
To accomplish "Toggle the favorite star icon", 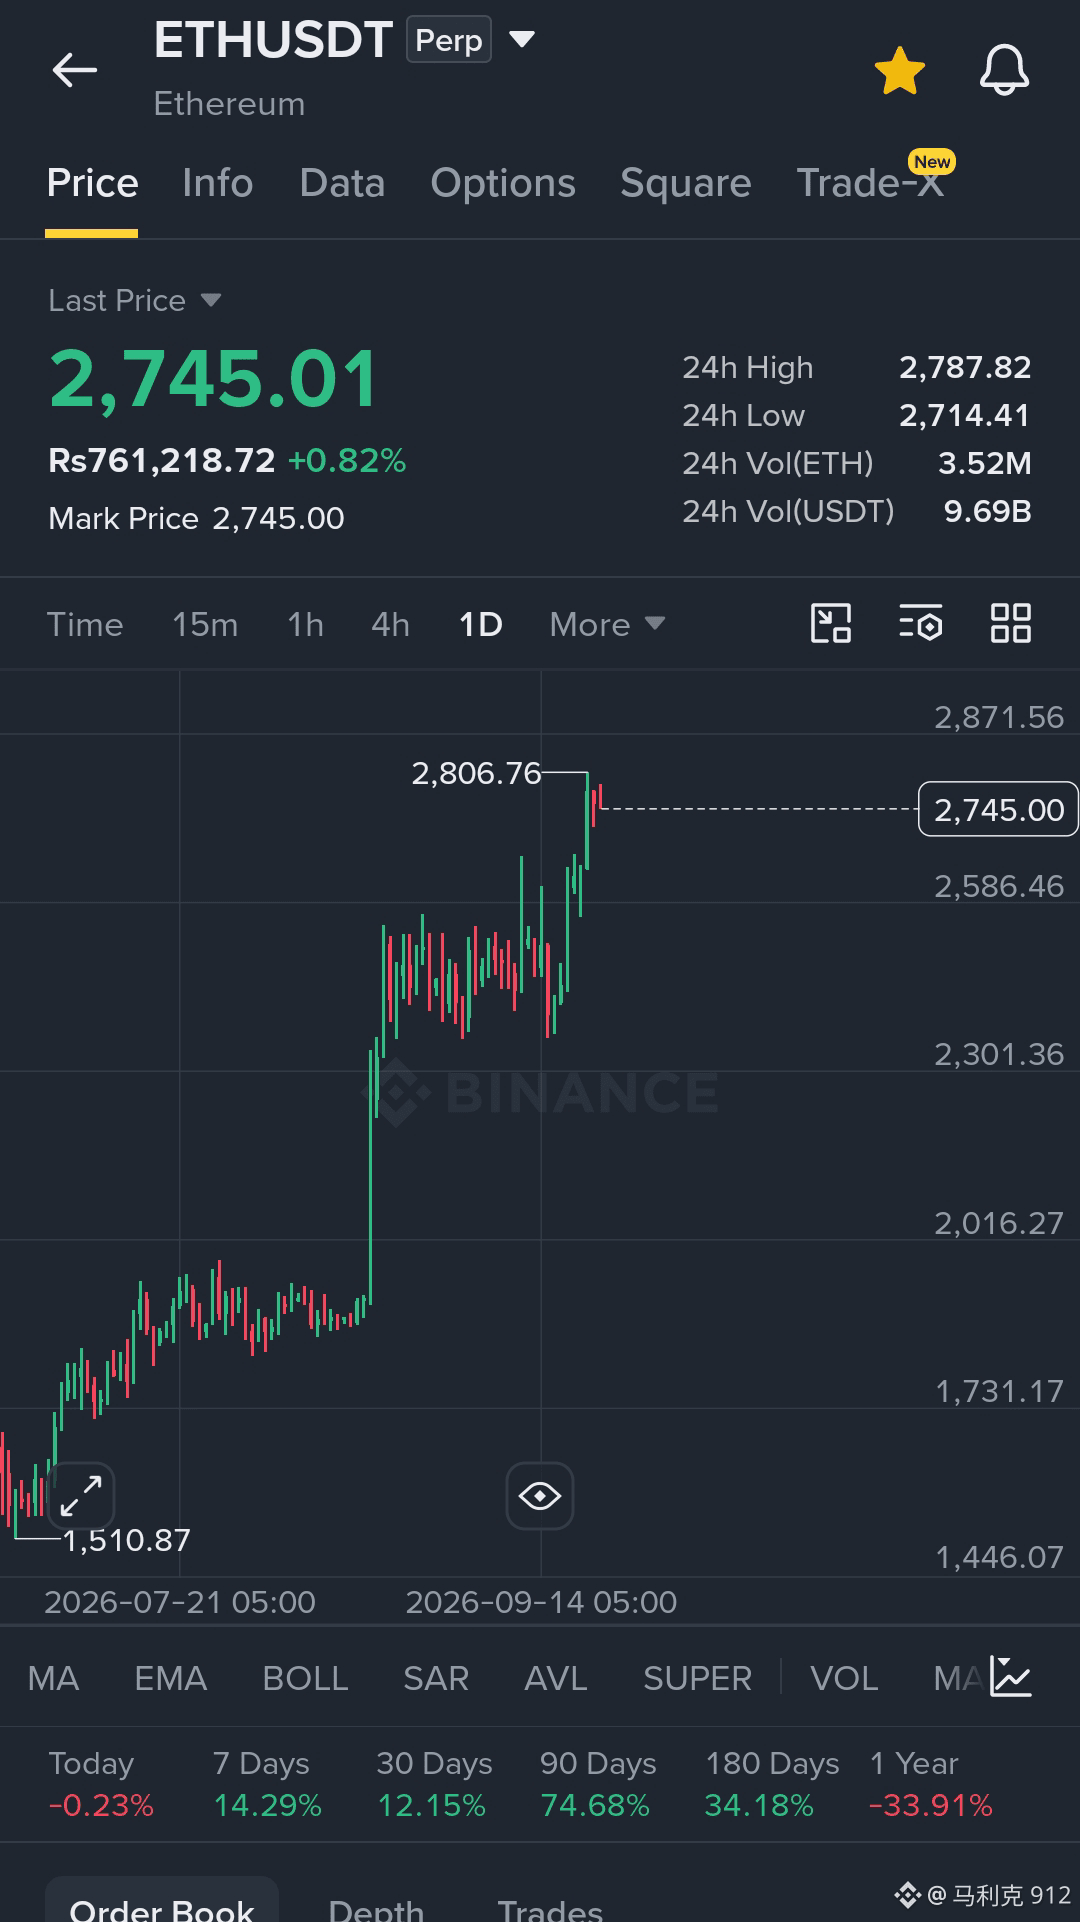I will pos(899,71).
